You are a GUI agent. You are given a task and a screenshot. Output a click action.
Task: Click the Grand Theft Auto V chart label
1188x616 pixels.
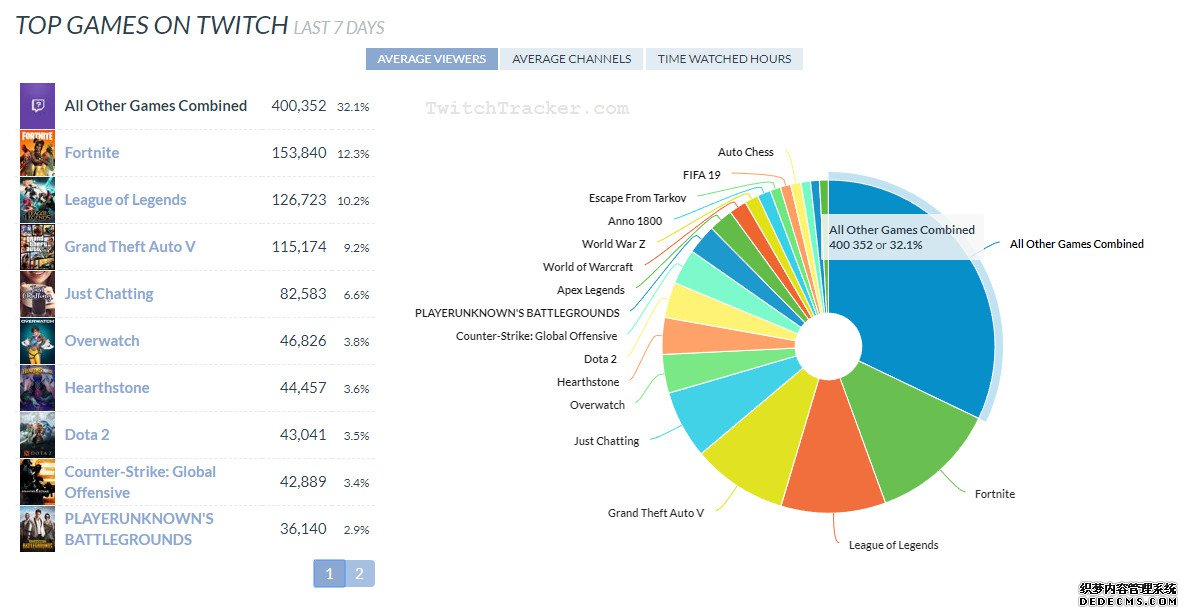pyautogui.click(x=655, y=514)
